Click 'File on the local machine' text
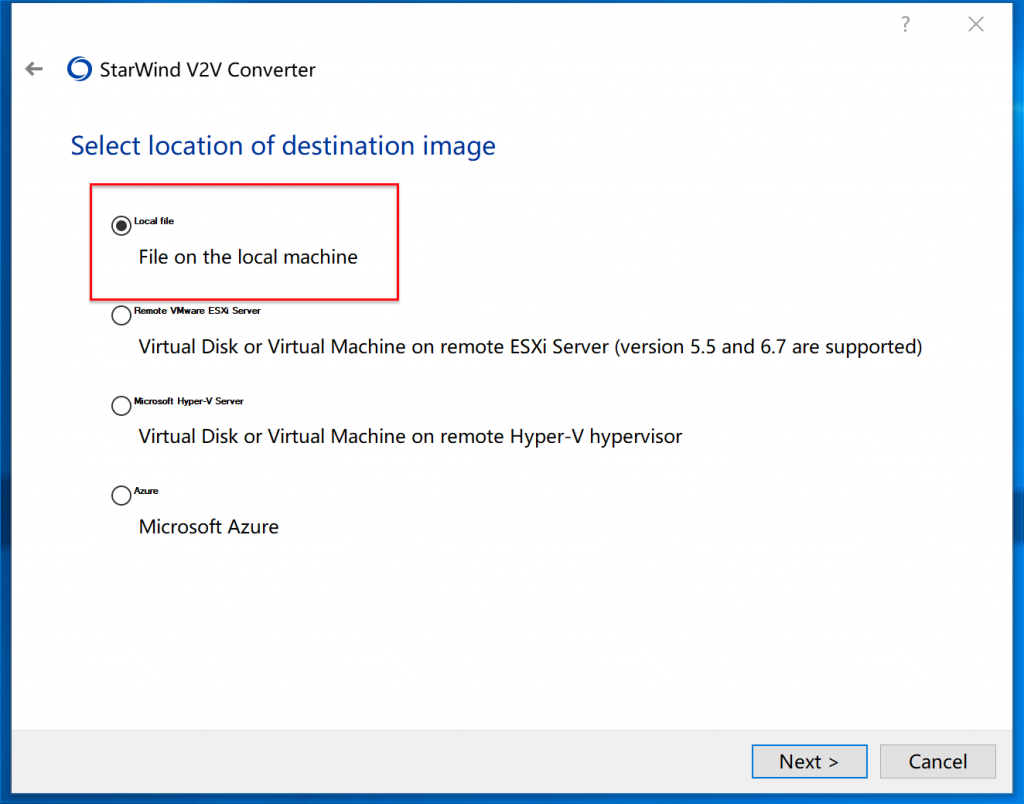The height and width of the screenshot is (804, 1024). click(248, 257)
